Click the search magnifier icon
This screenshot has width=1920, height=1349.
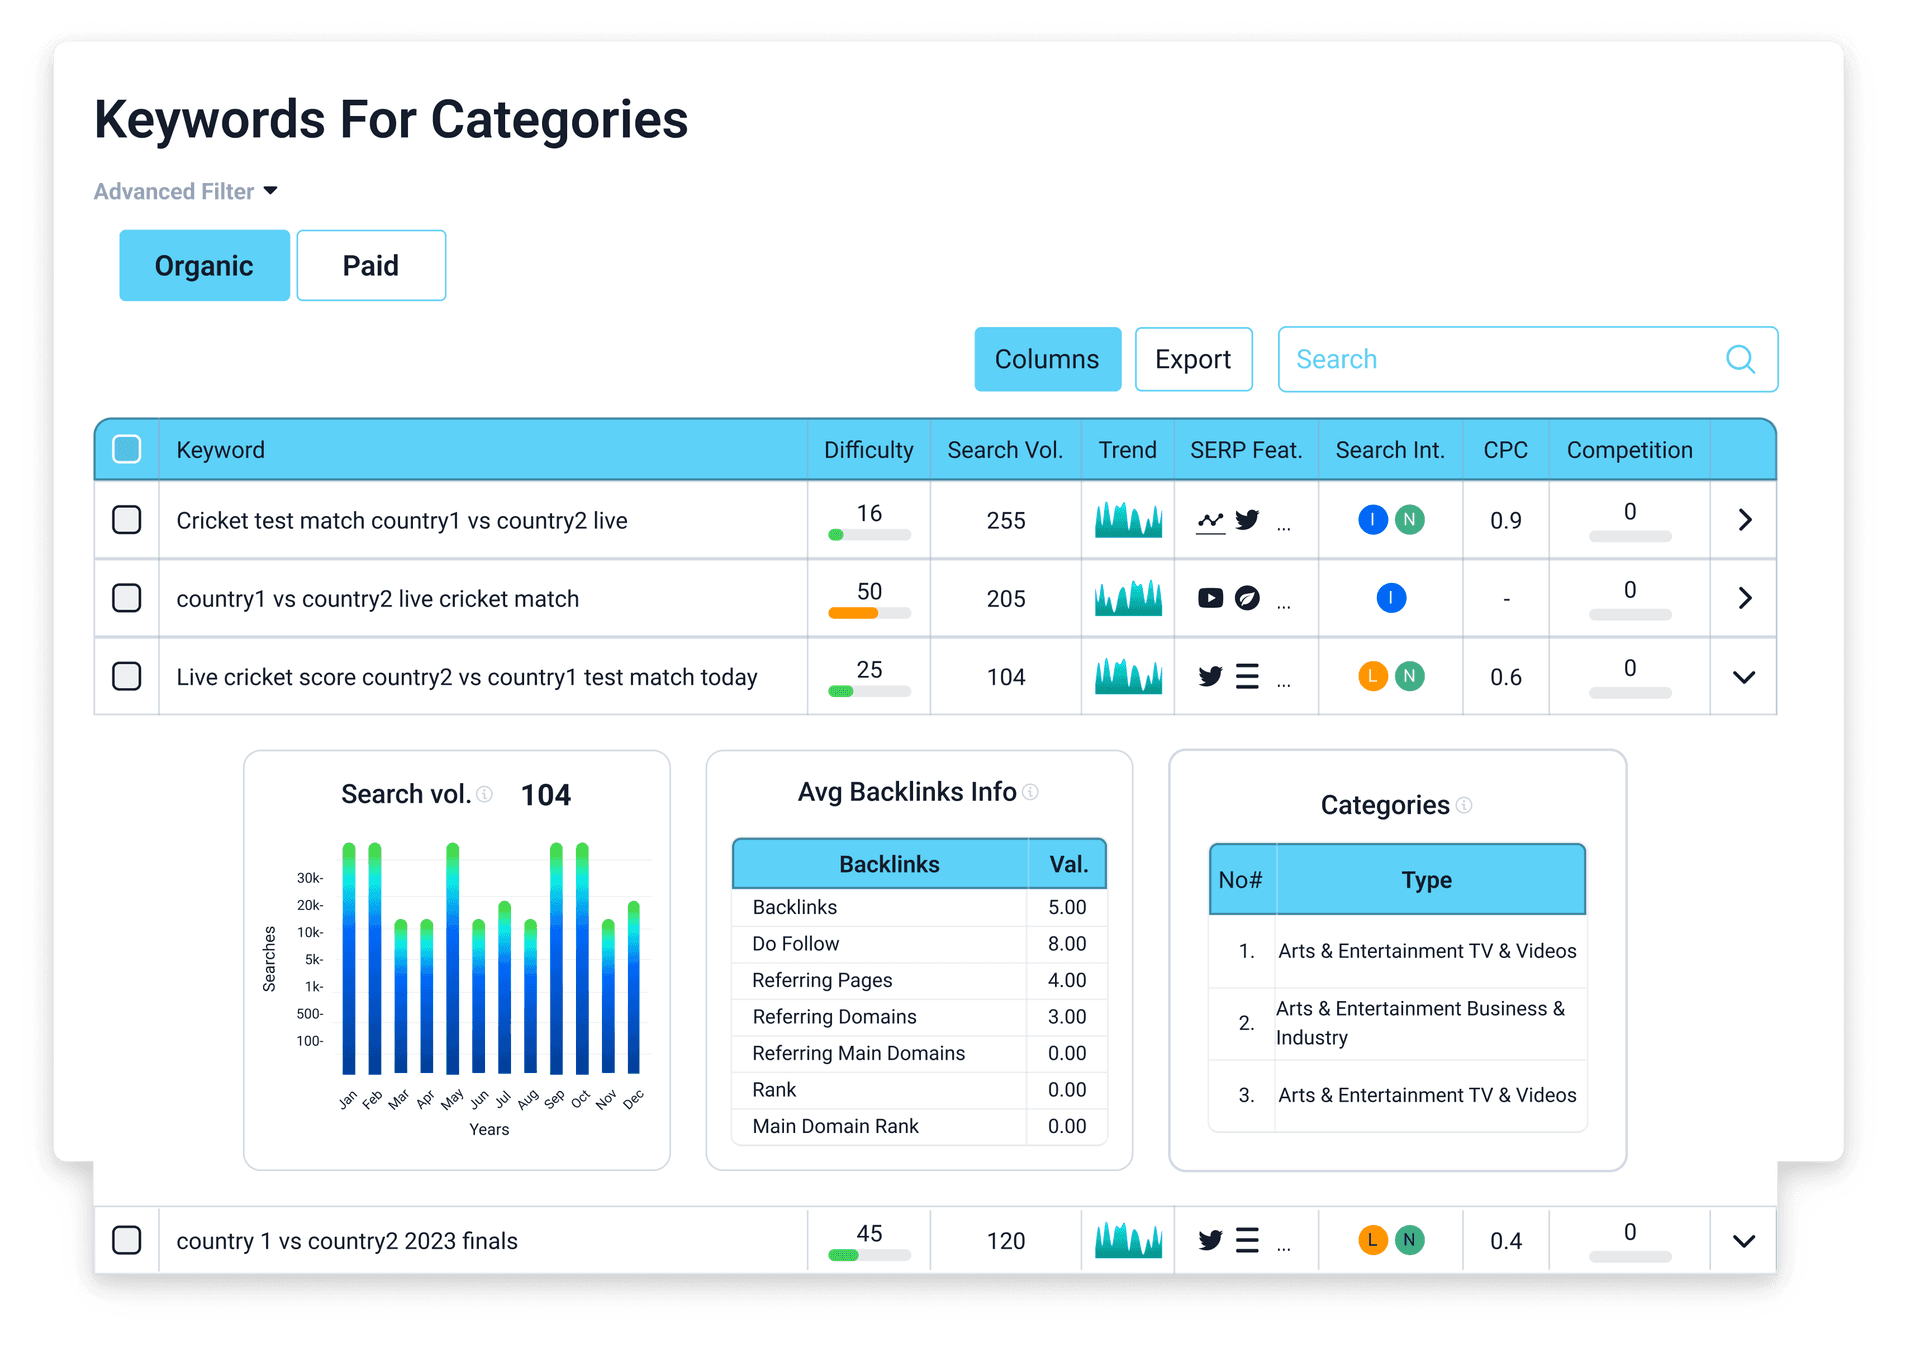coord(1740,359)
